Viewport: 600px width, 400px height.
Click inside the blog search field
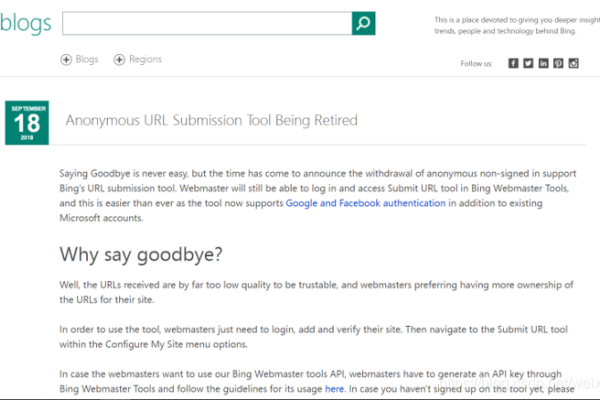click(206, 23)
